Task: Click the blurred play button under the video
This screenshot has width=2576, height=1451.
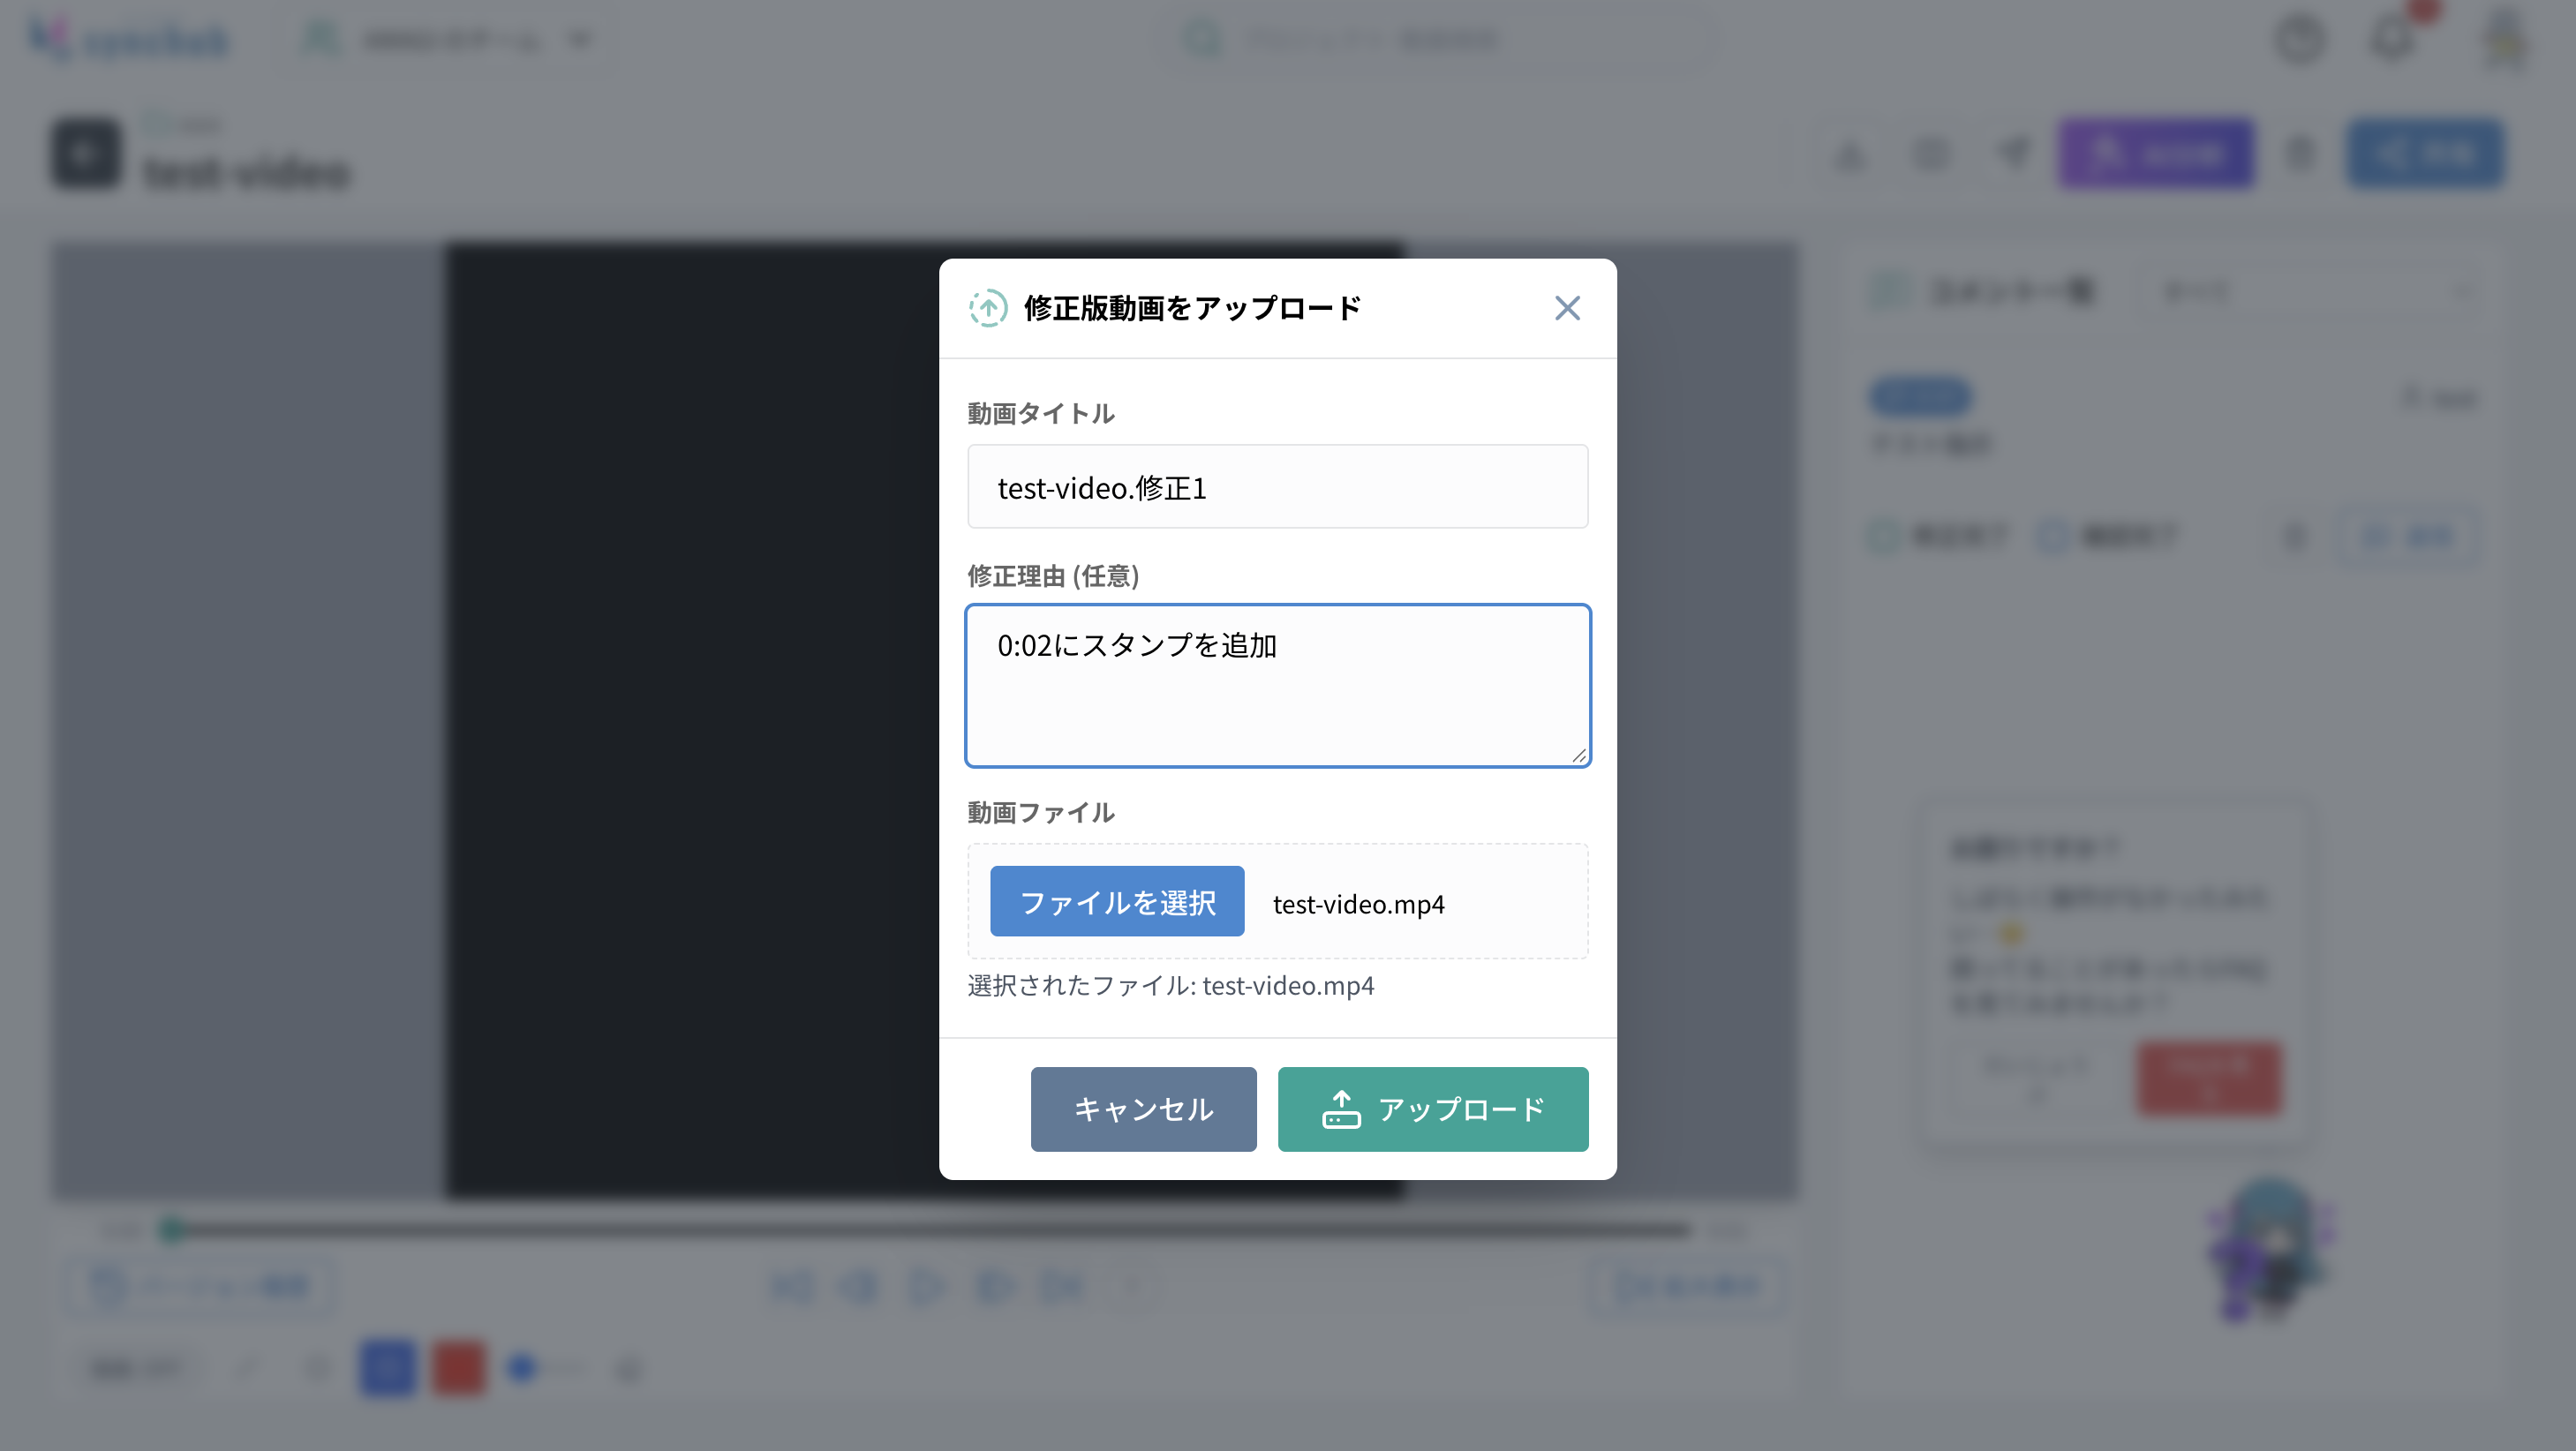Action: pos(926,1286)
